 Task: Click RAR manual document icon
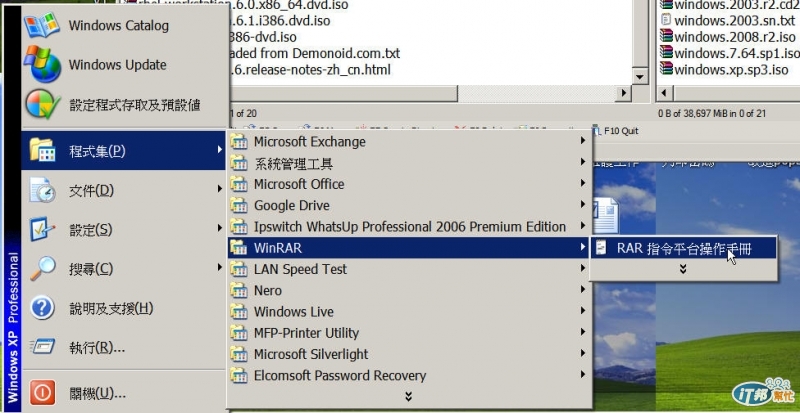(x=602, y=249)
